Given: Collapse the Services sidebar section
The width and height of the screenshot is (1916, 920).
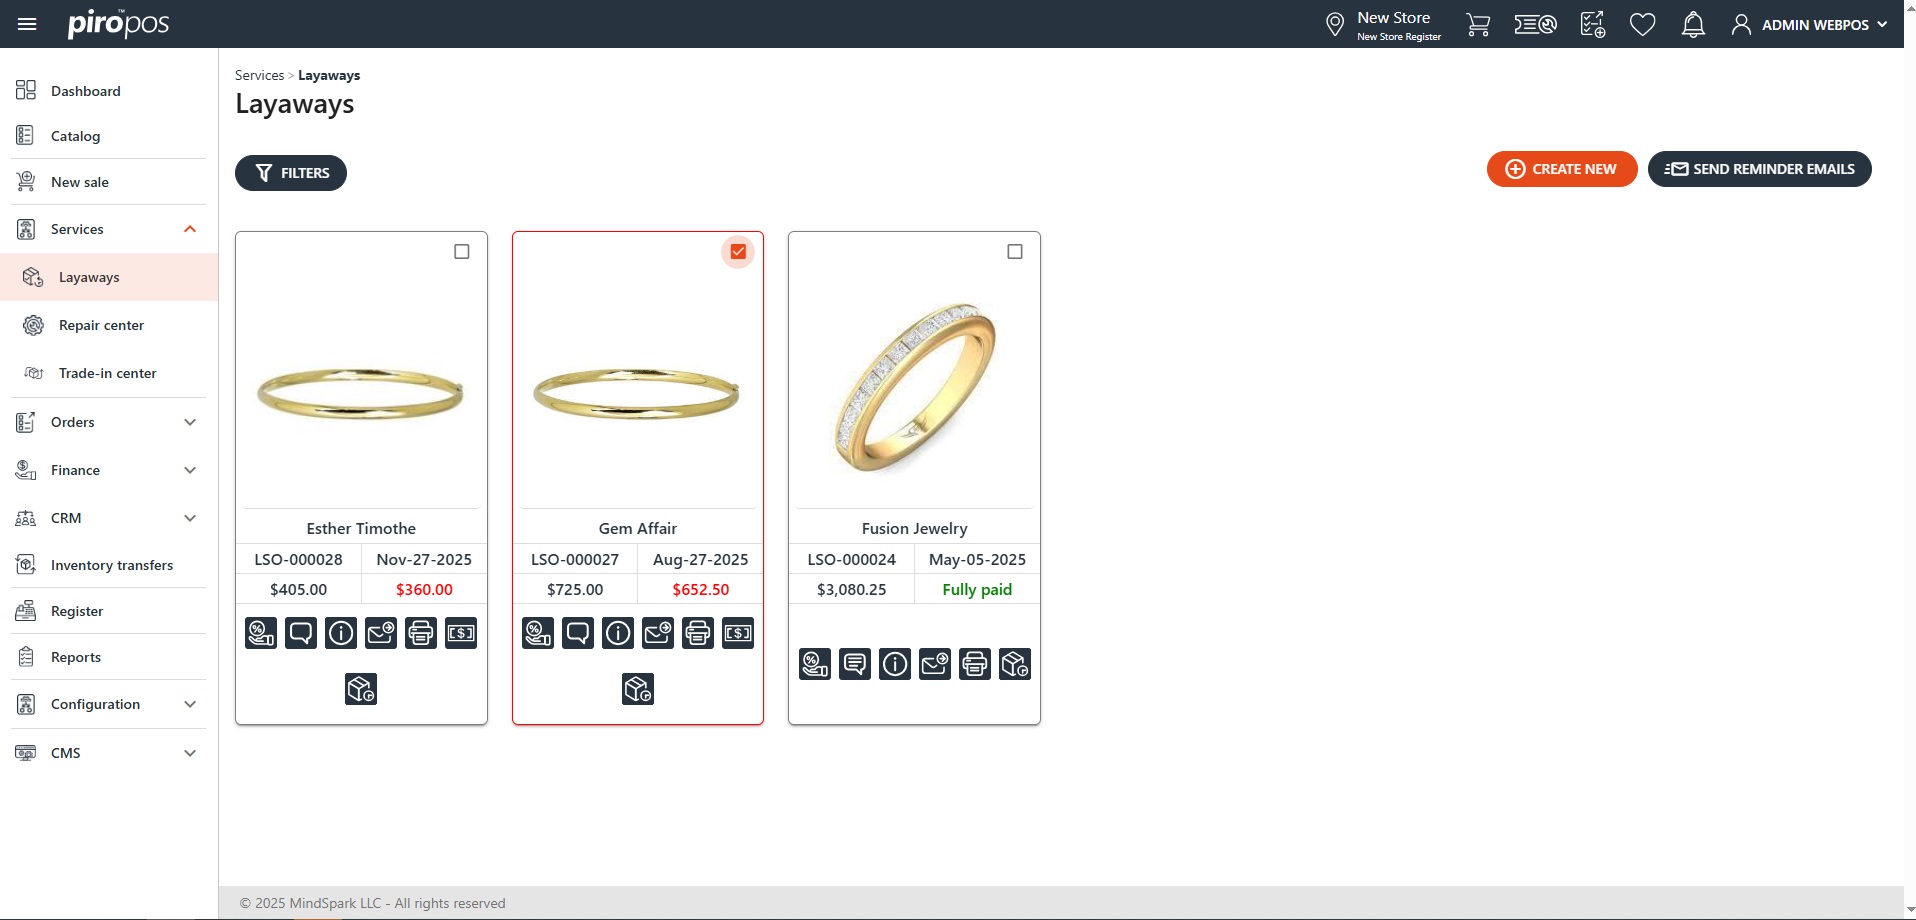Looking at the screenshot, I should (190, 229).
